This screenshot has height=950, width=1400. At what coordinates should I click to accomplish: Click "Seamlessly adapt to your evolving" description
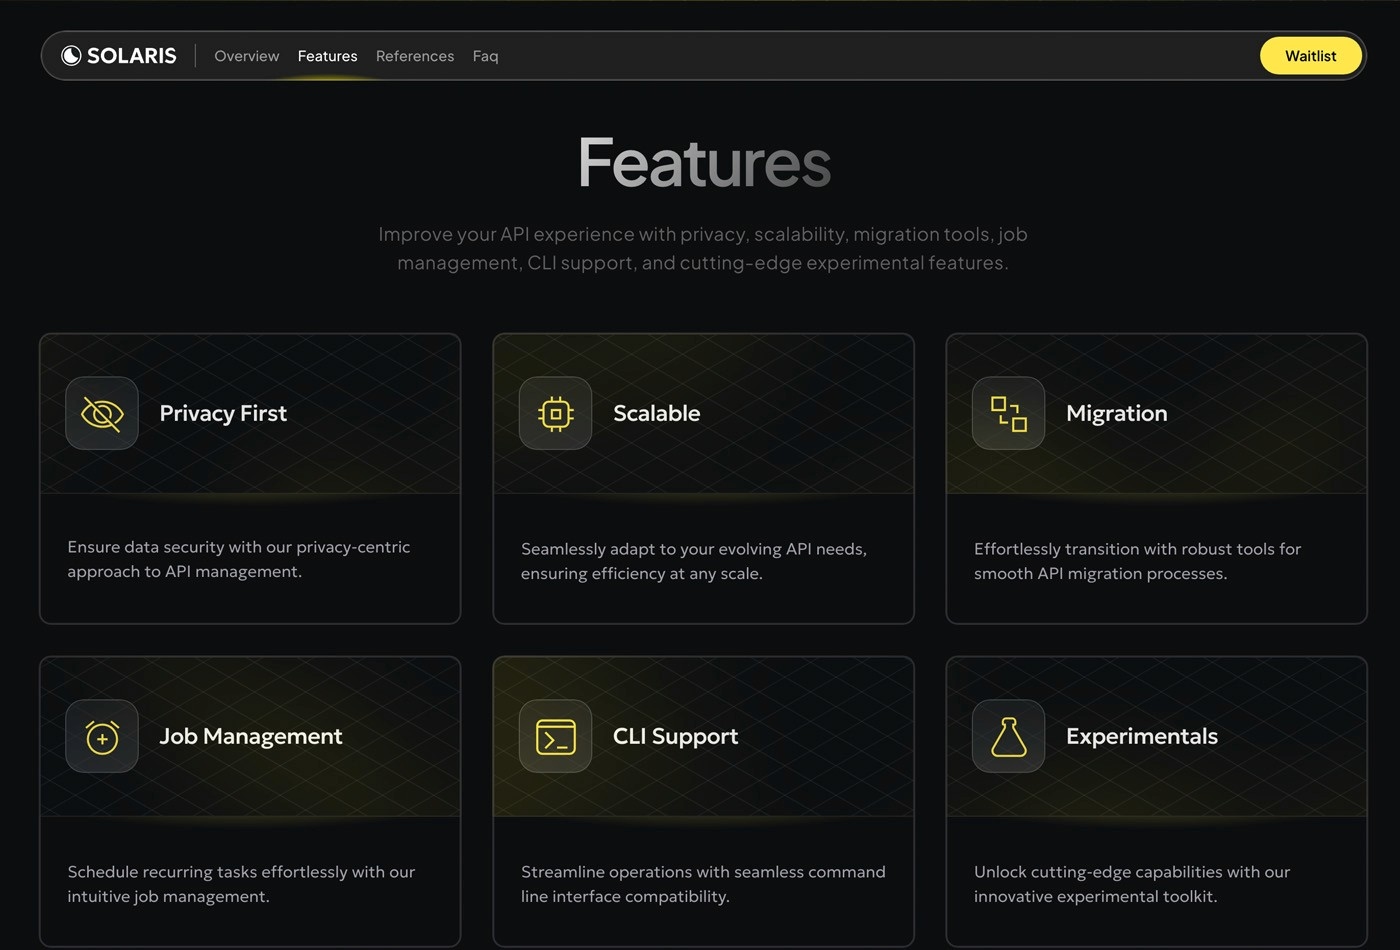point(693,561)
